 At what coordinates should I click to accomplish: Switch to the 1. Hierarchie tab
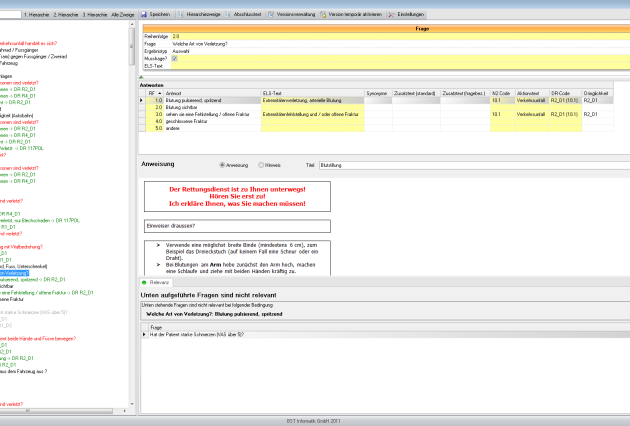pyautogui.click(x=36, y=14)
